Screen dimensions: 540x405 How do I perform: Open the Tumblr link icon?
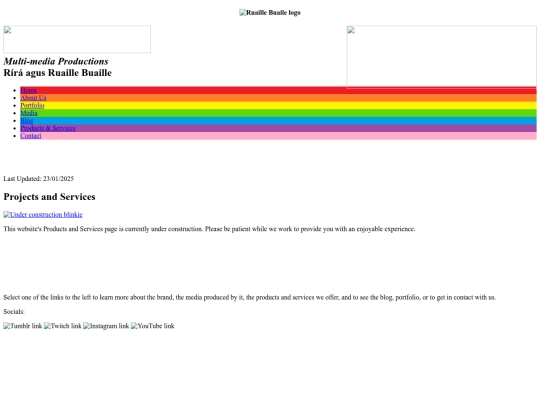point(23,326)
